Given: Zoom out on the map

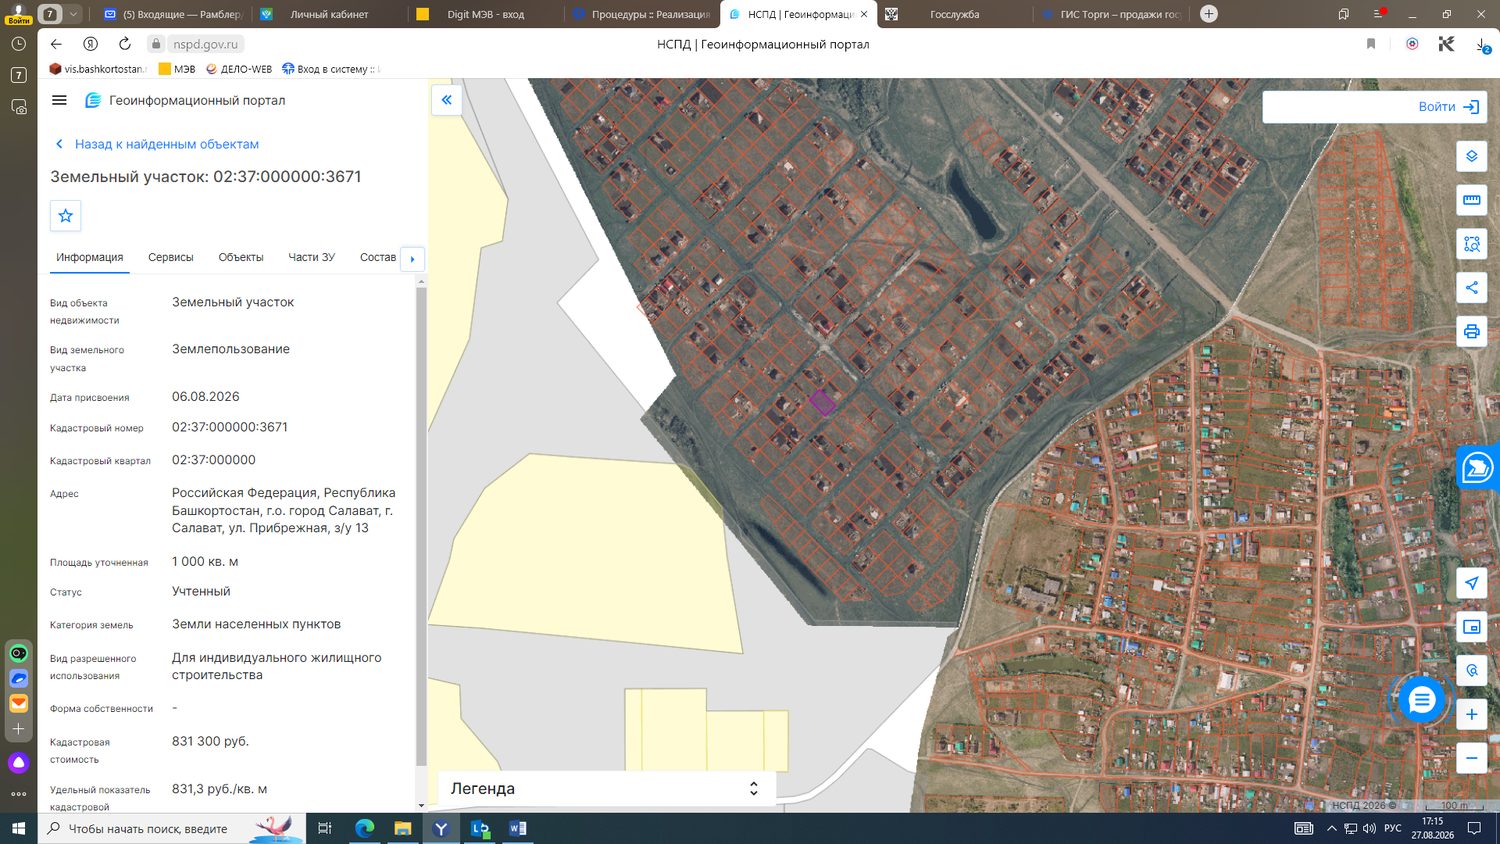Looking at the screenshot, I should point(1471,758).
